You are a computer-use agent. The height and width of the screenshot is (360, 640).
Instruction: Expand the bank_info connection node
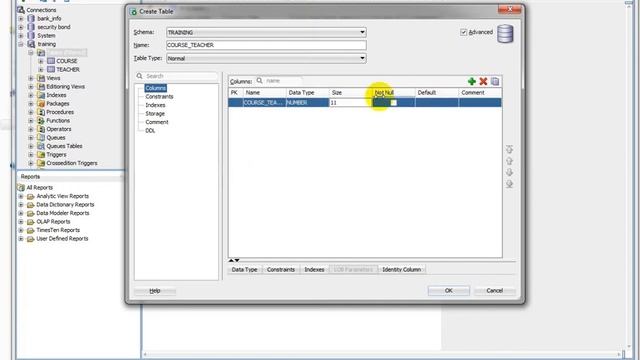[x=21, y=18]
